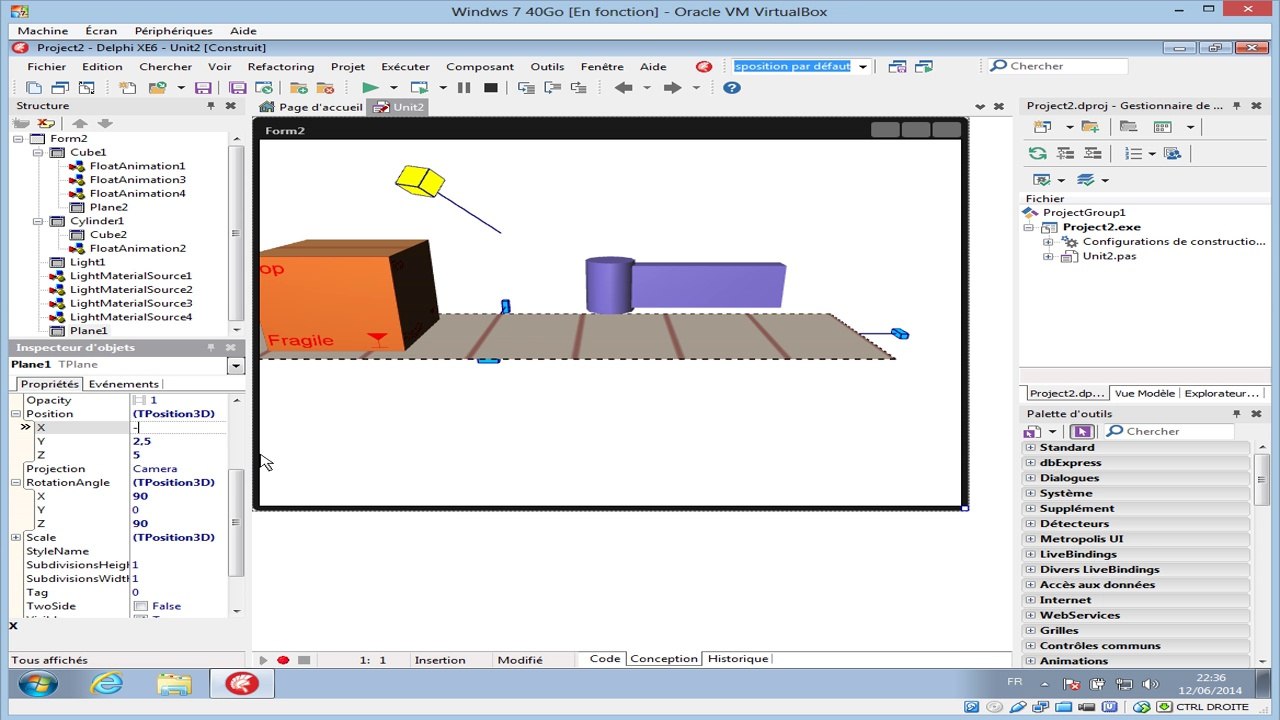This screenshot has width=1280, height=720.
Task: Open the Composant menu
Action: pos(480,66)
